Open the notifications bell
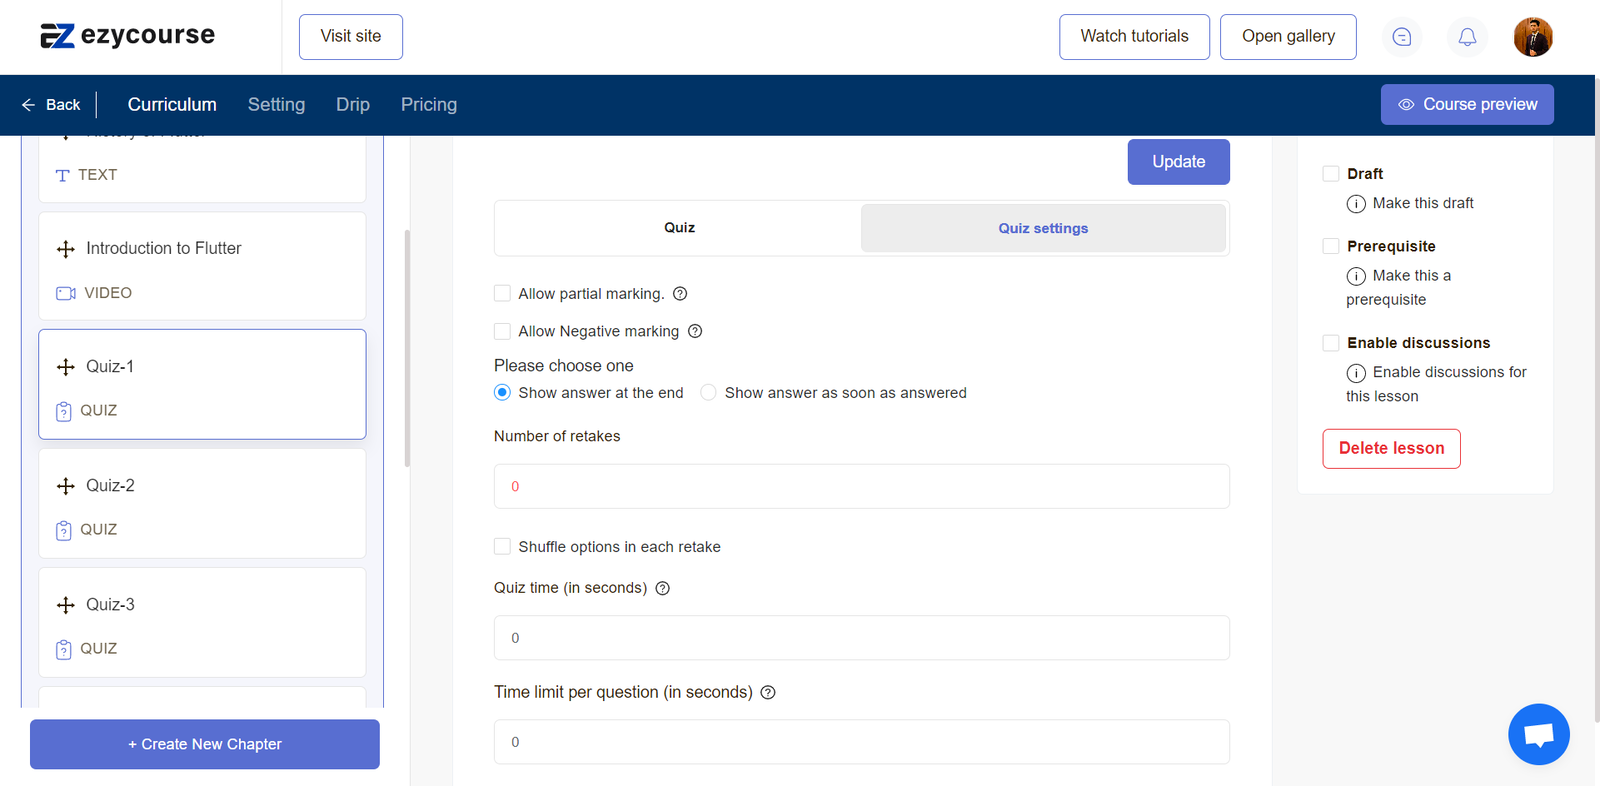This screenshot has height=786, width=1600. 1466,37
